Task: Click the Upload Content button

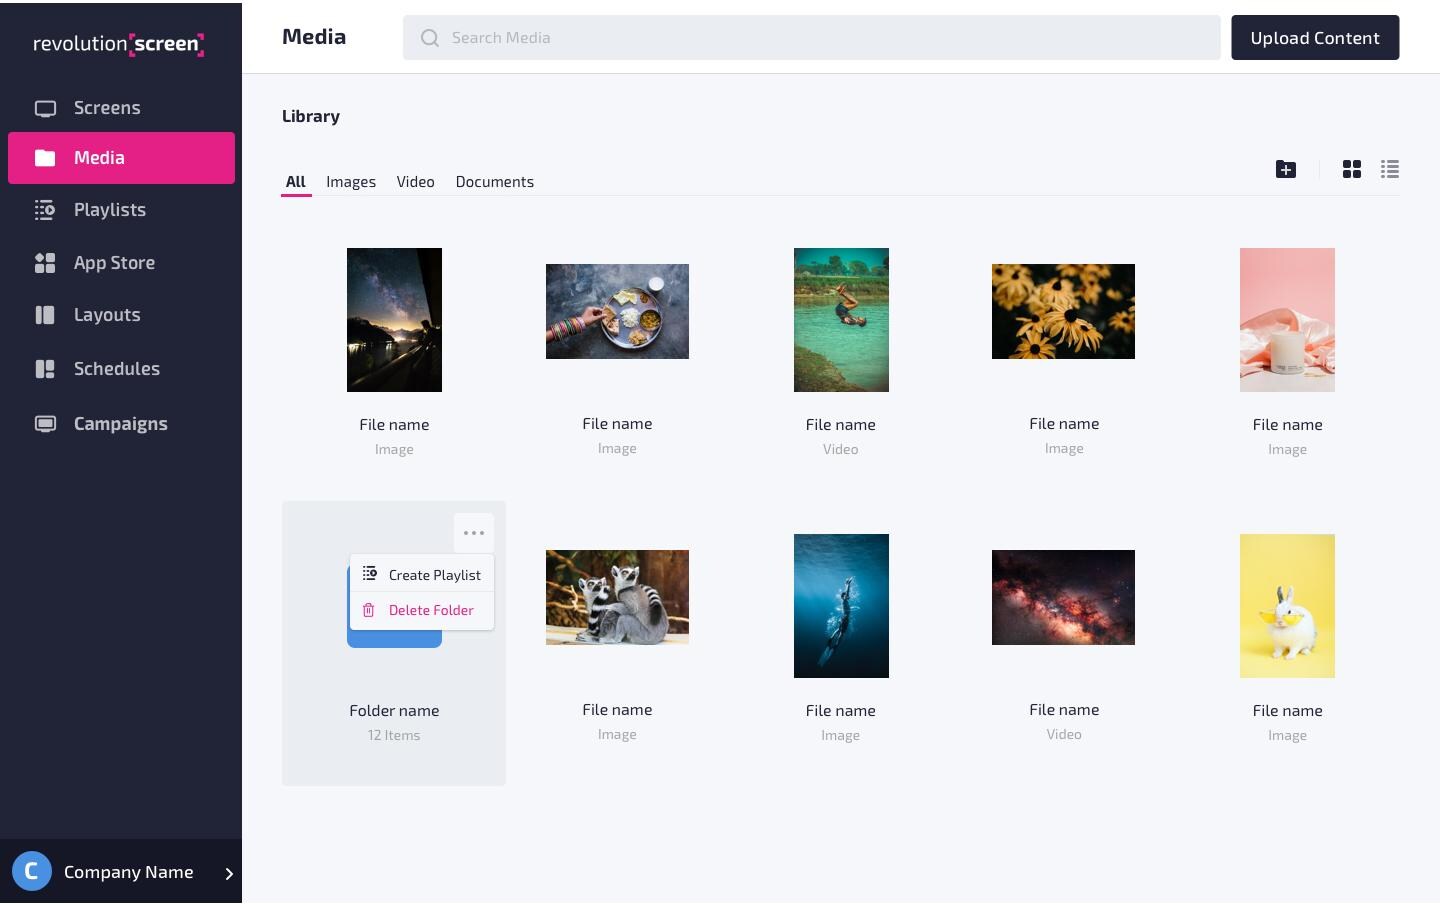Action: 1315,38
